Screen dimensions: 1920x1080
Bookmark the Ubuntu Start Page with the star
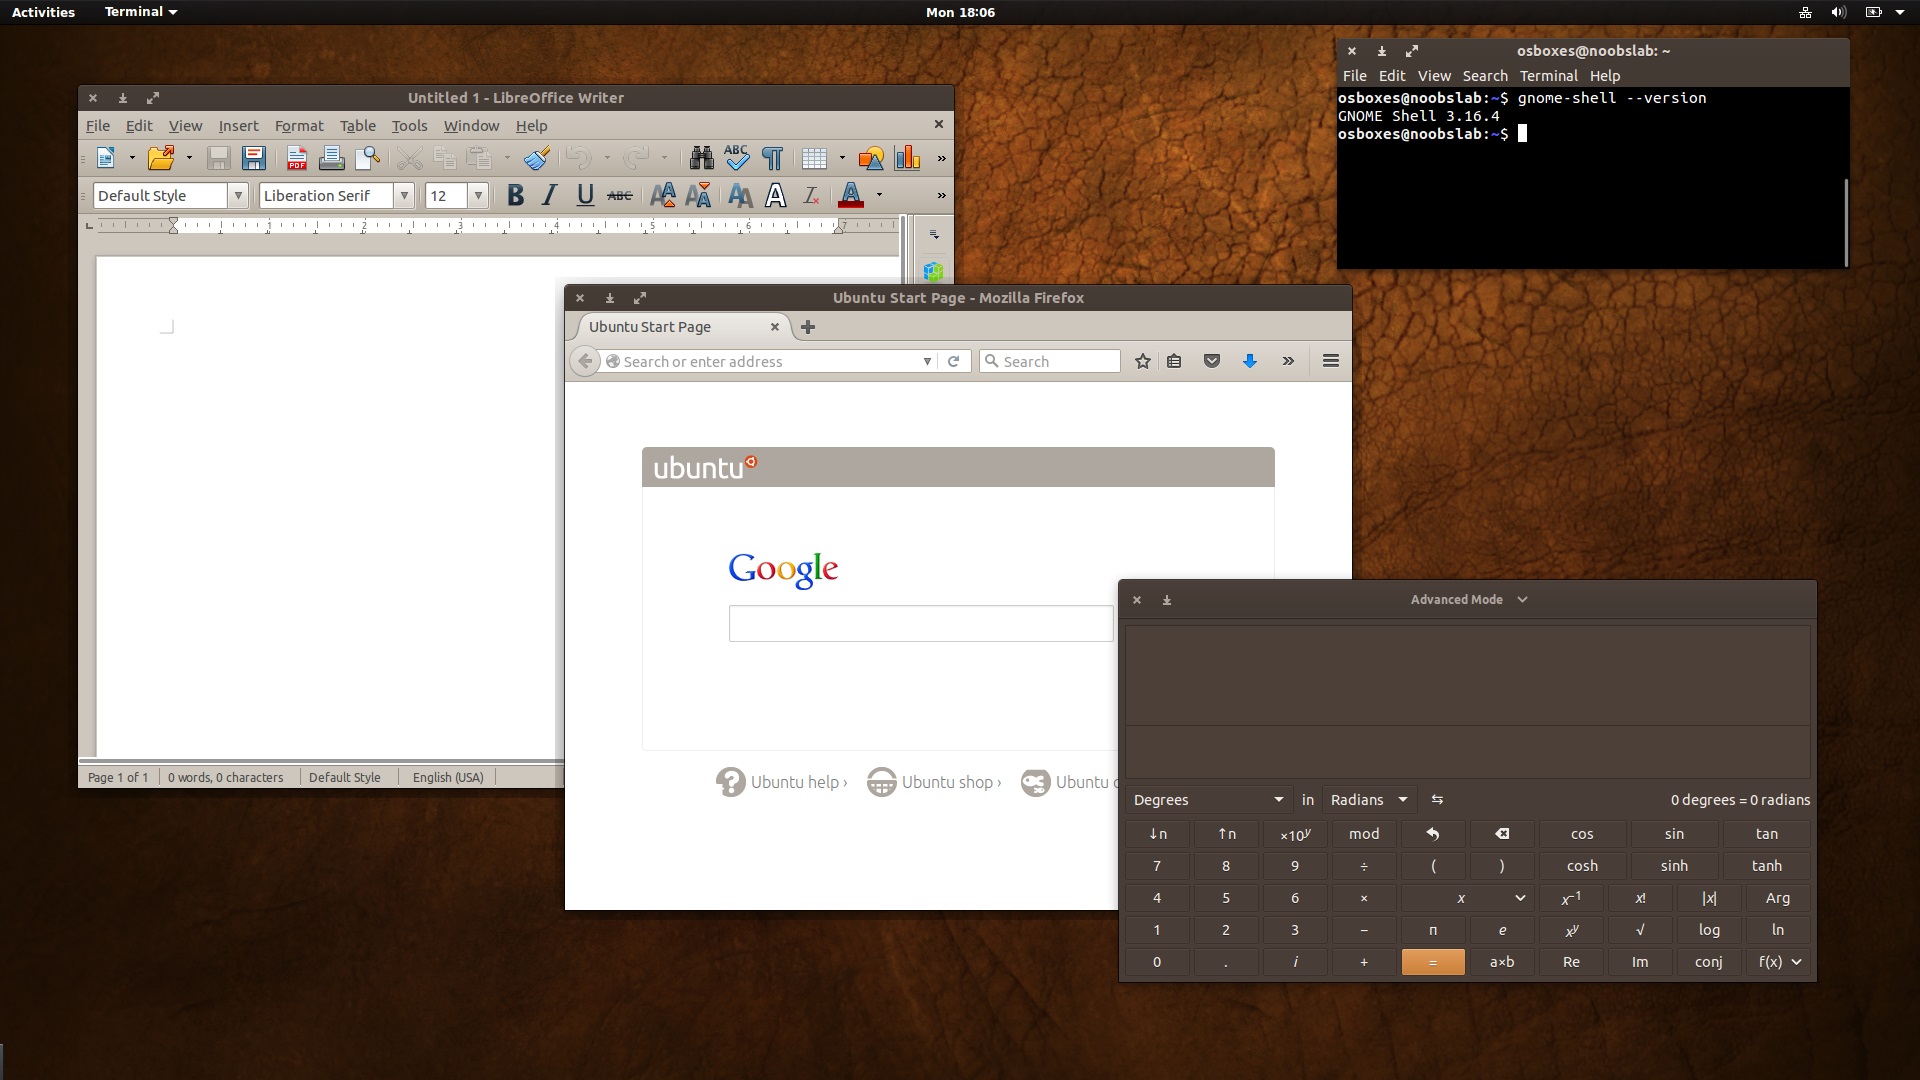click(1142, 361)
